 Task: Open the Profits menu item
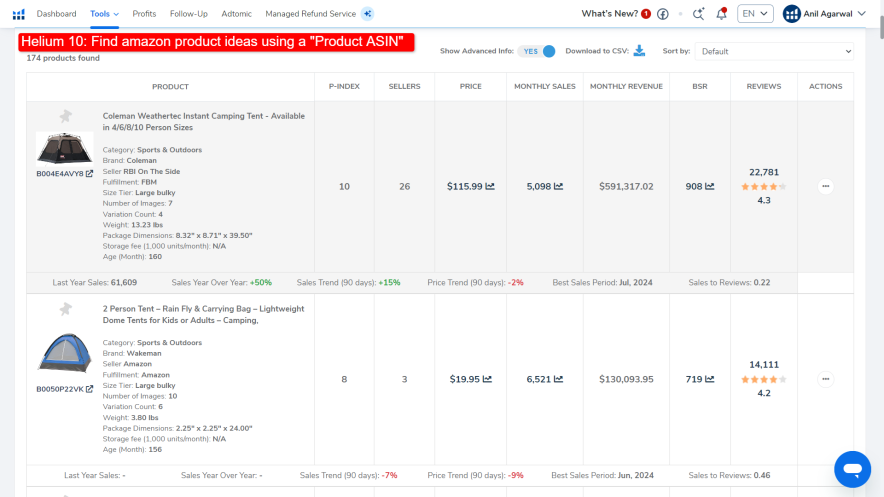(144, 14)
